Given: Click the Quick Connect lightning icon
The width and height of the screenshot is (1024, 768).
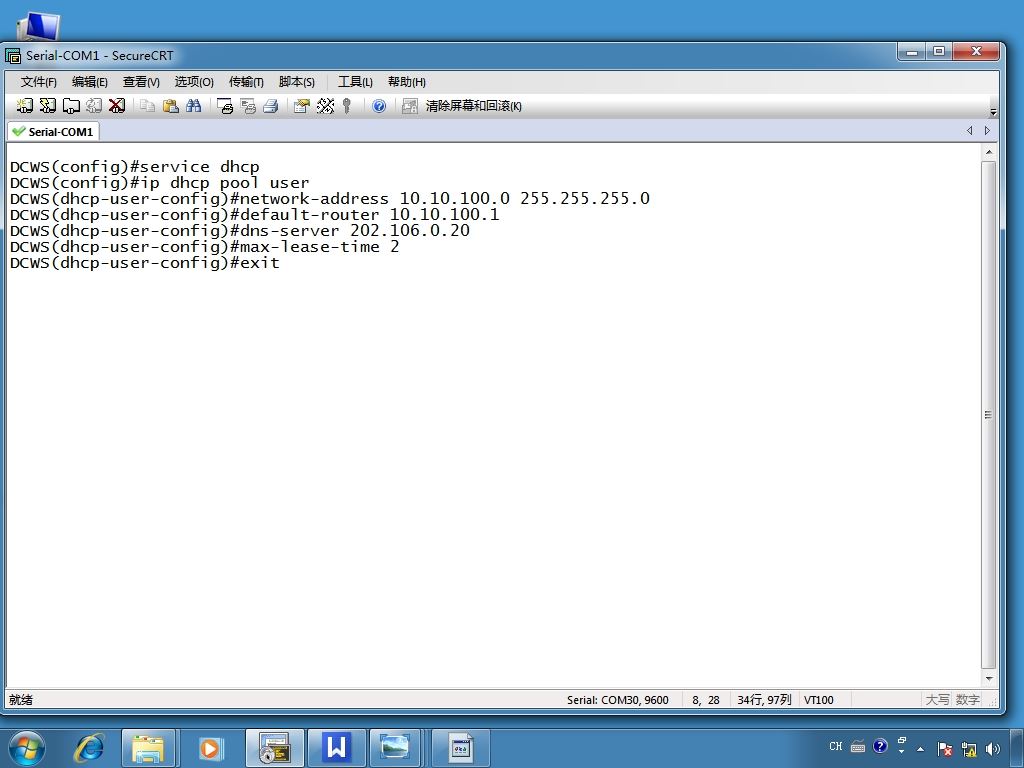Looking at the screenshot, I should coord(48,106).
